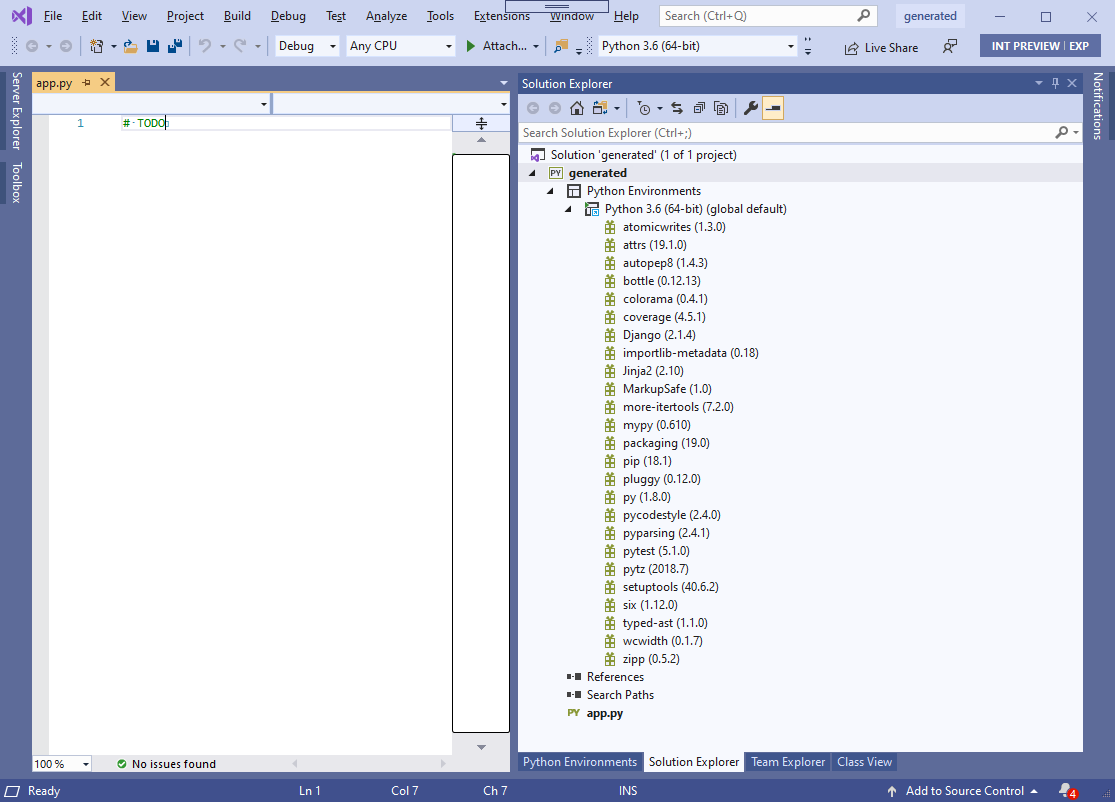The width and height of the screenshot is (1115, 802).
Task: Start debugging with the green Attach play icon
Action: (471, 46)
